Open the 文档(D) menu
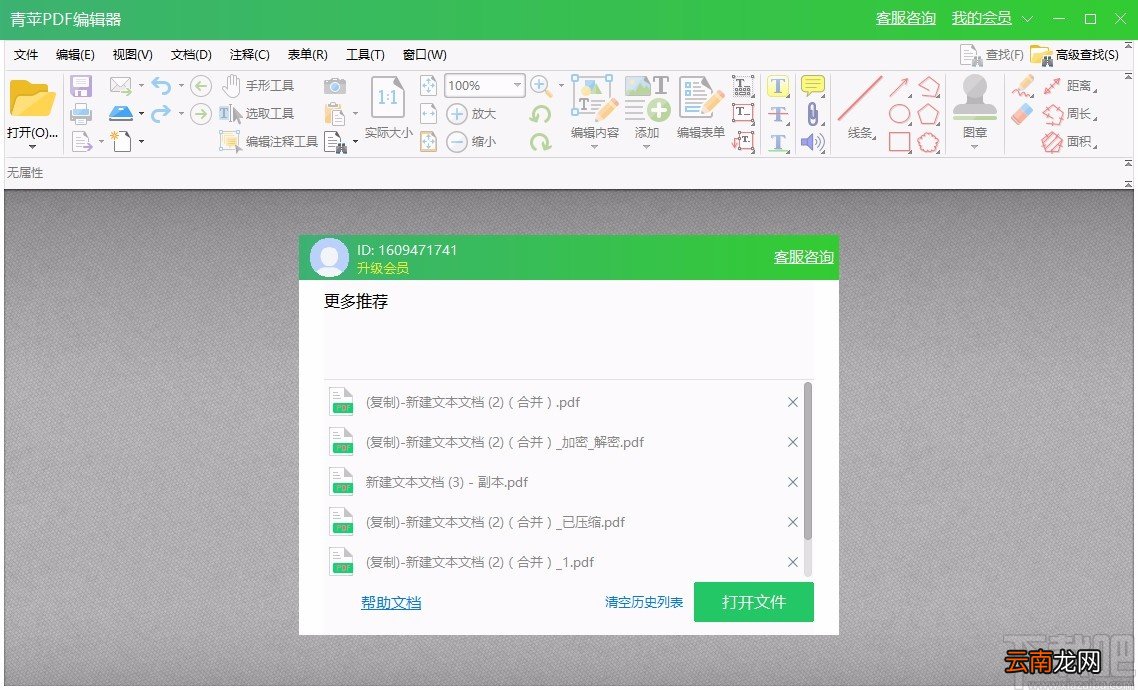1138x690 pixels. pyautogui.click(x=191, y=54)
